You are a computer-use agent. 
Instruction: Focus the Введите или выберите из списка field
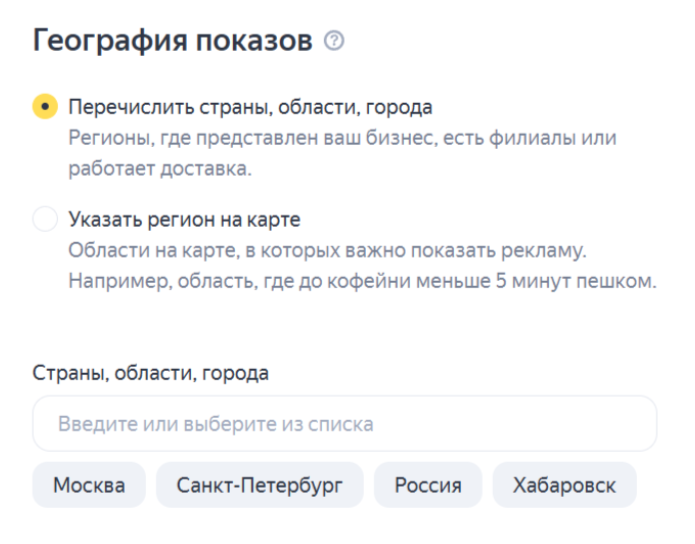[x=344, y=424]
